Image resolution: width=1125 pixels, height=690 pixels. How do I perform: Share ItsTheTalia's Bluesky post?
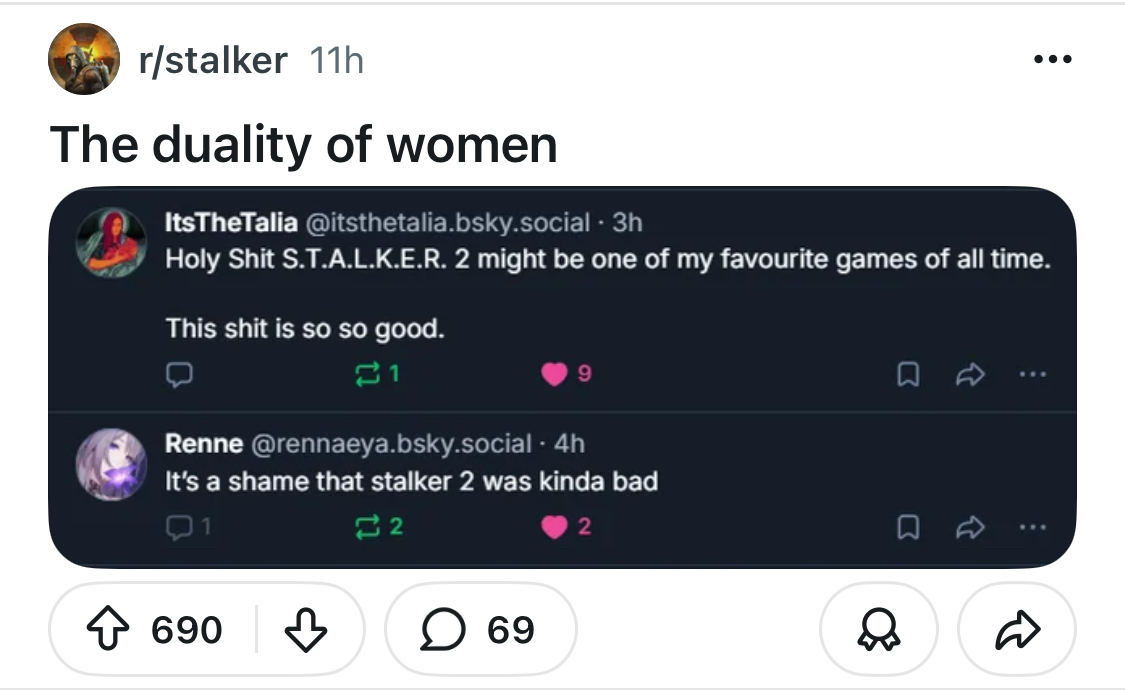[x=969, y=375]
